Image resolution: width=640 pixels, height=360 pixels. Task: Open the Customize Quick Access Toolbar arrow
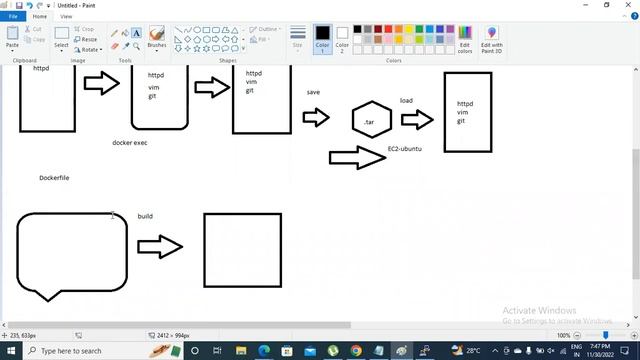coord(49,6)
